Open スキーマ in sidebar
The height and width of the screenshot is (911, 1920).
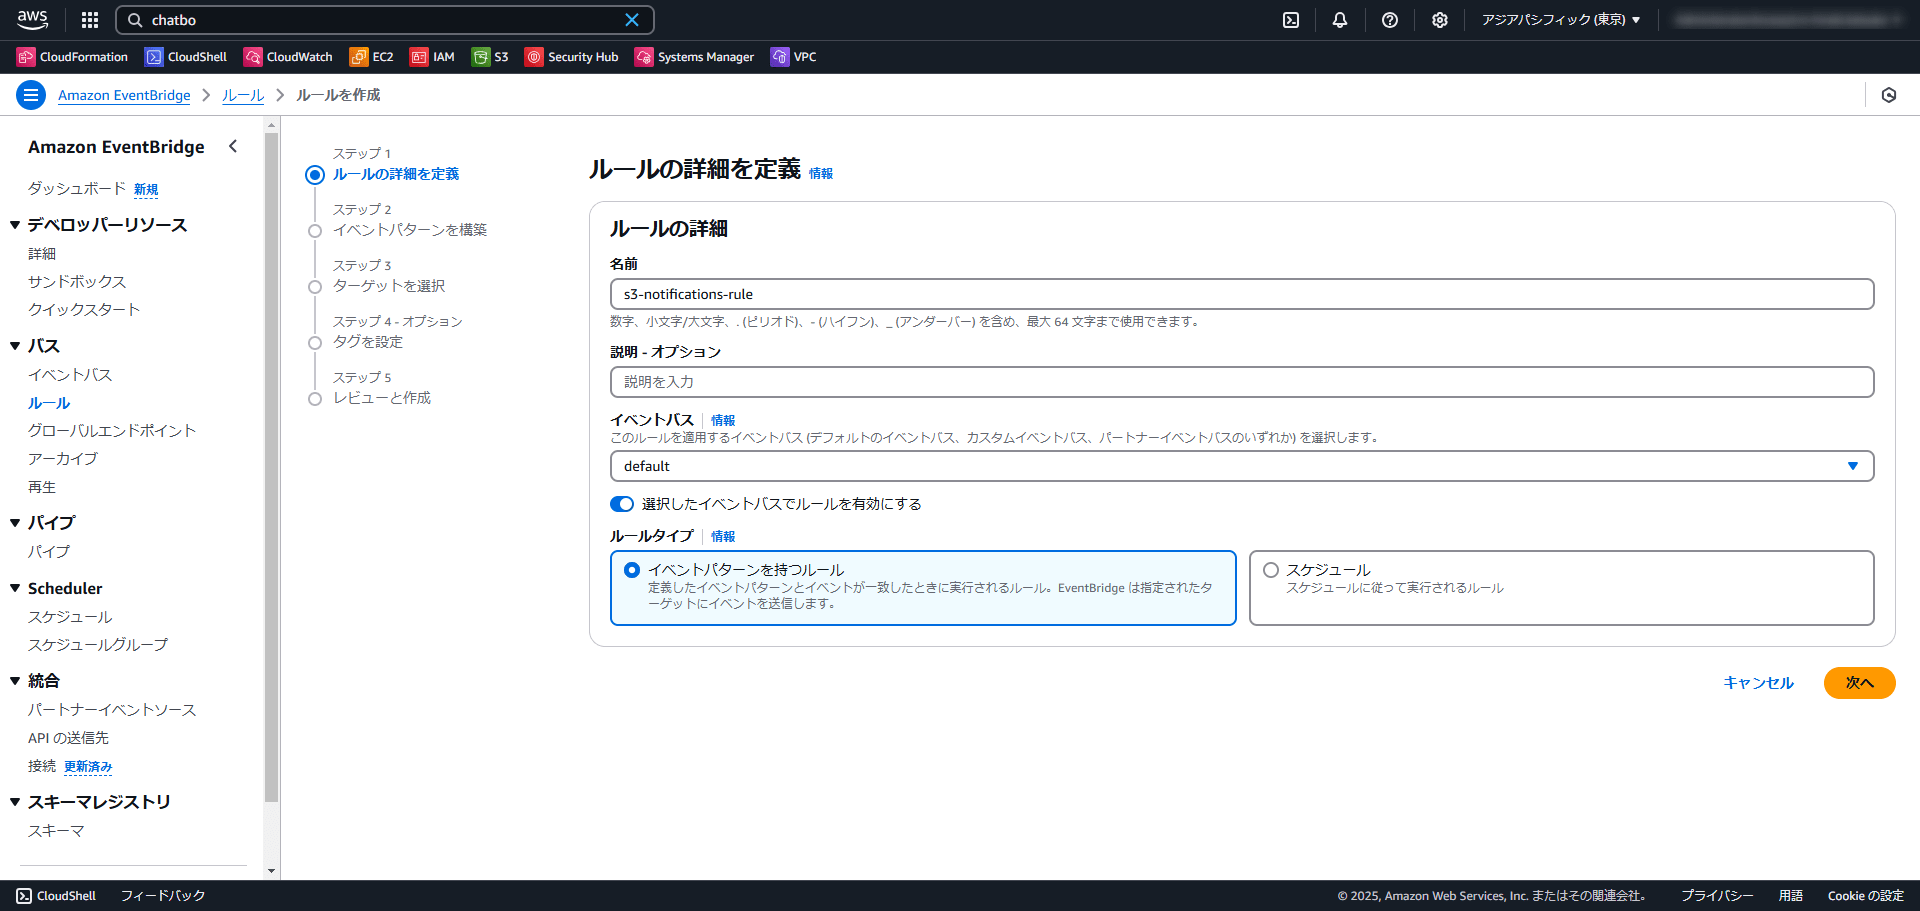click(56, 831)
